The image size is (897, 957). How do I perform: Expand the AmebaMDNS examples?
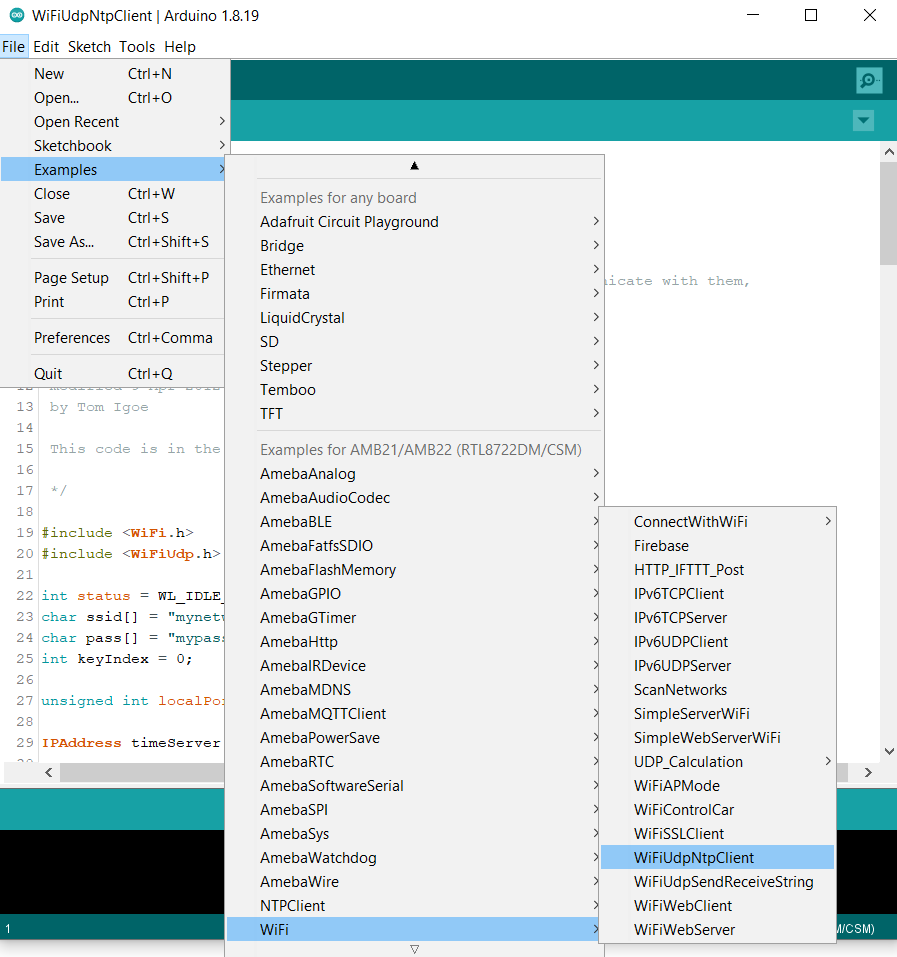pyautogui.click(x=414, y=690)
